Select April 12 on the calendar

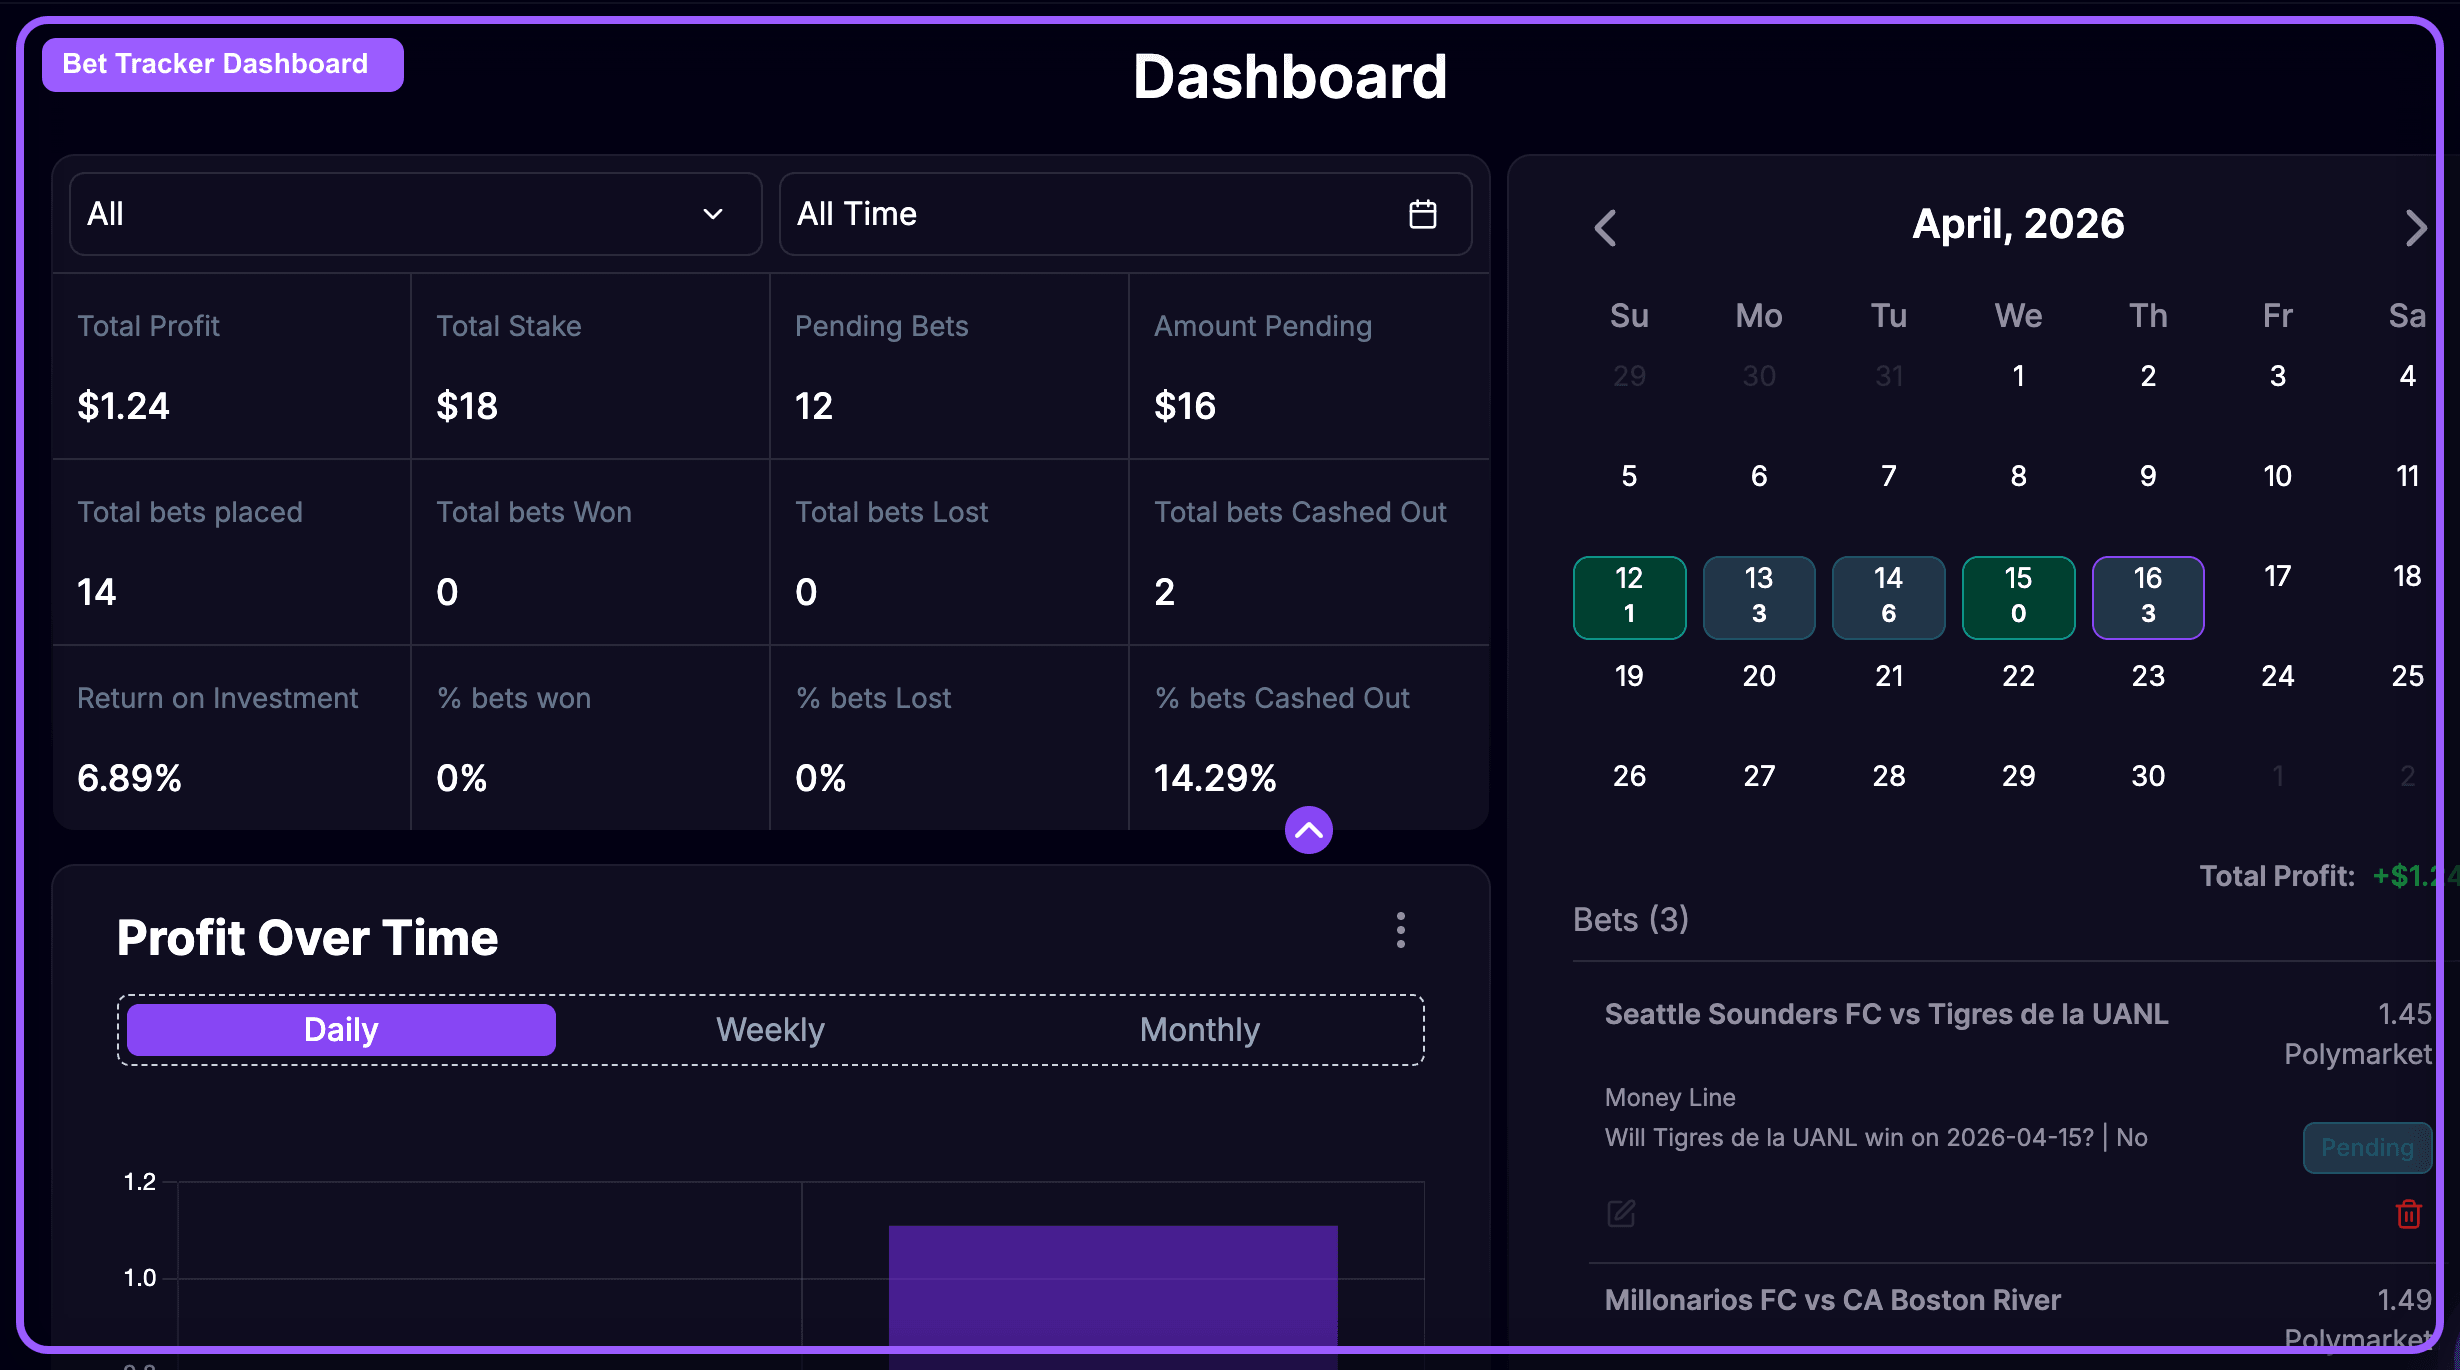[1628, 597]
